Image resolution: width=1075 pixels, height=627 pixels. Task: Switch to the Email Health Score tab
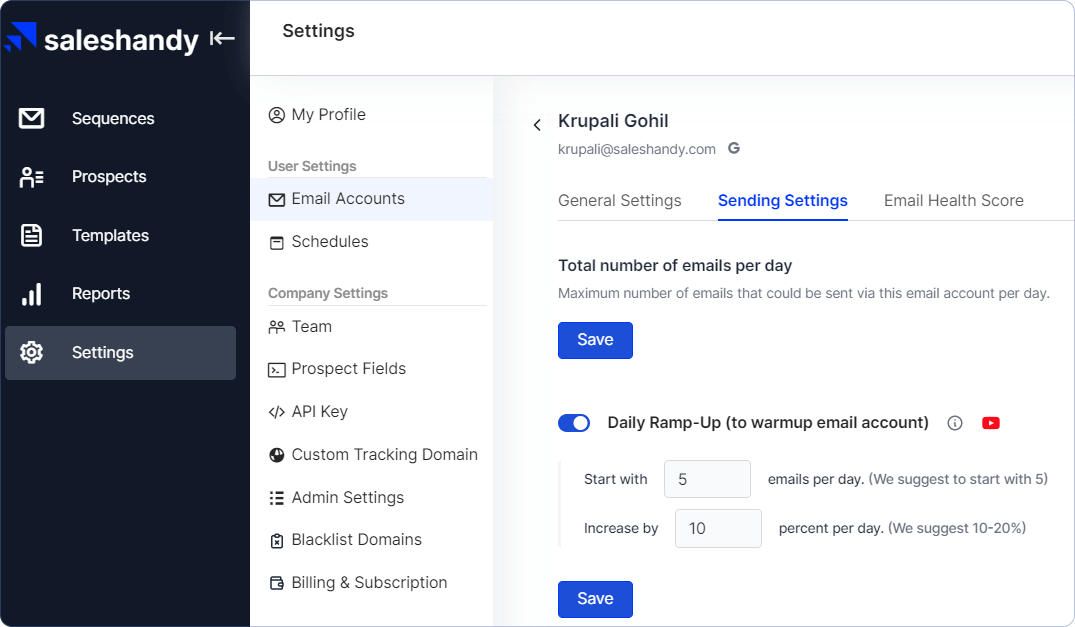click(954, 201)
